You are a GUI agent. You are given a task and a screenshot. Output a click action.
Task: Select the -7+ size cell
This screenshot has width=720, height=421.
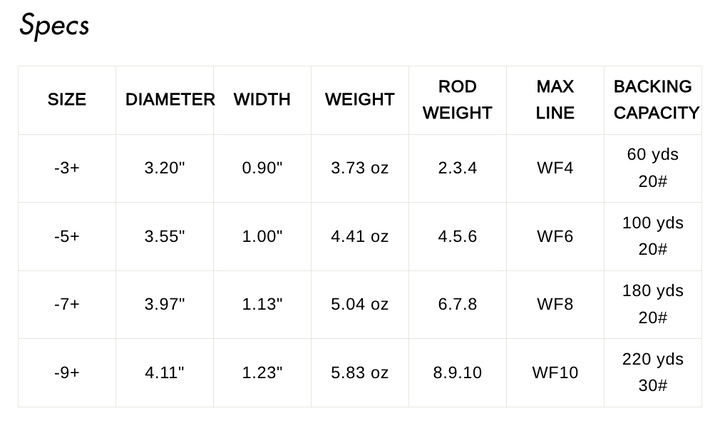67,304
